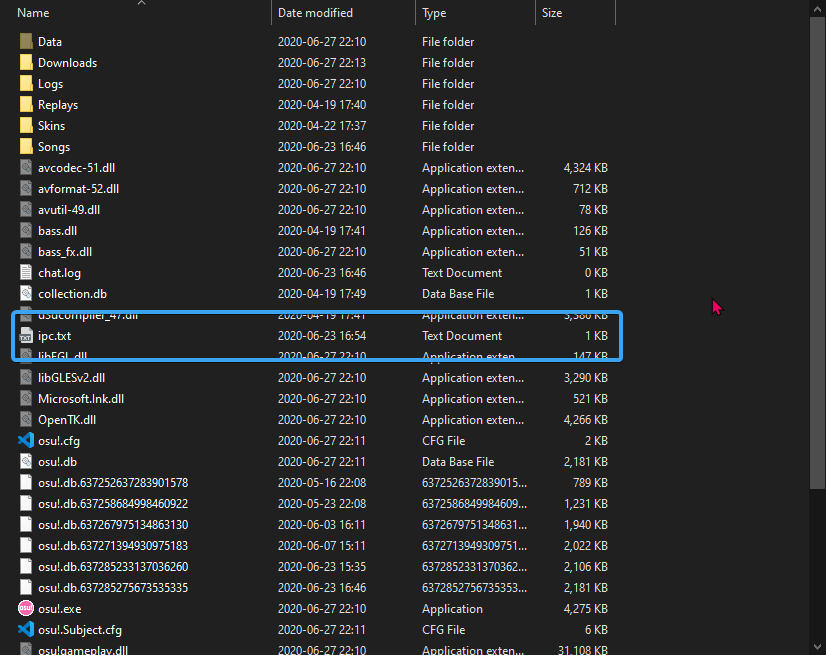826x655 pixels.
Task: Click the 4,266 KB size value
Action: (x=586, y=420)
